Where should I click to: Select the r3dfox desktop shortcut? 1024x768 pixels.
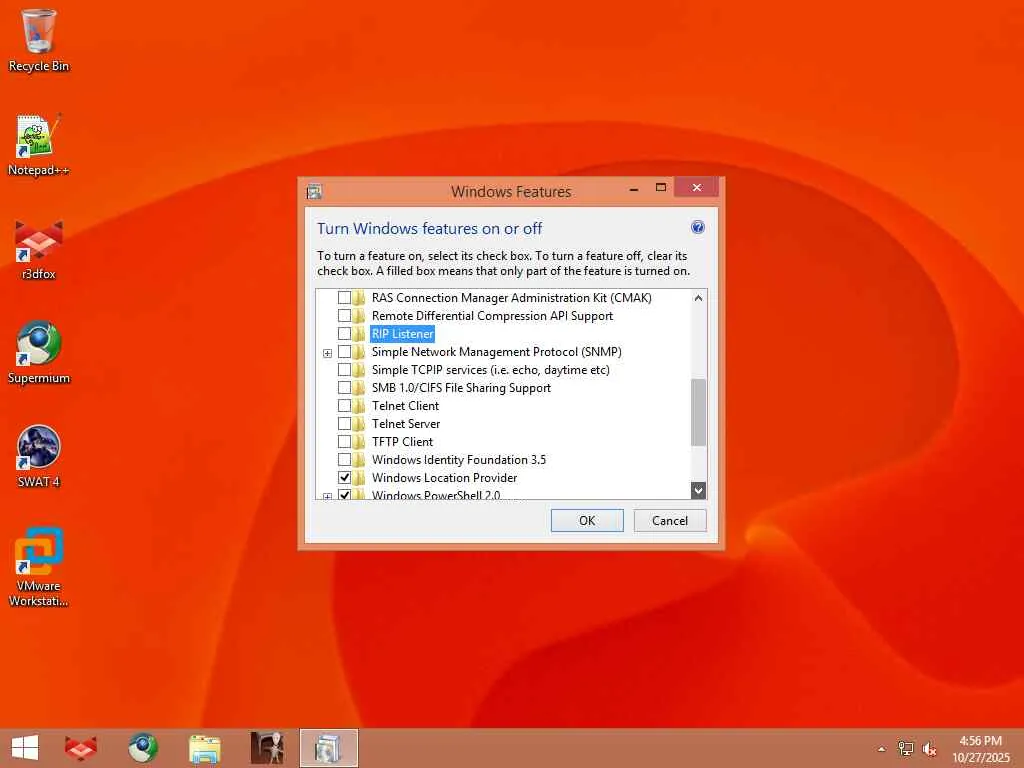[38, 249]
